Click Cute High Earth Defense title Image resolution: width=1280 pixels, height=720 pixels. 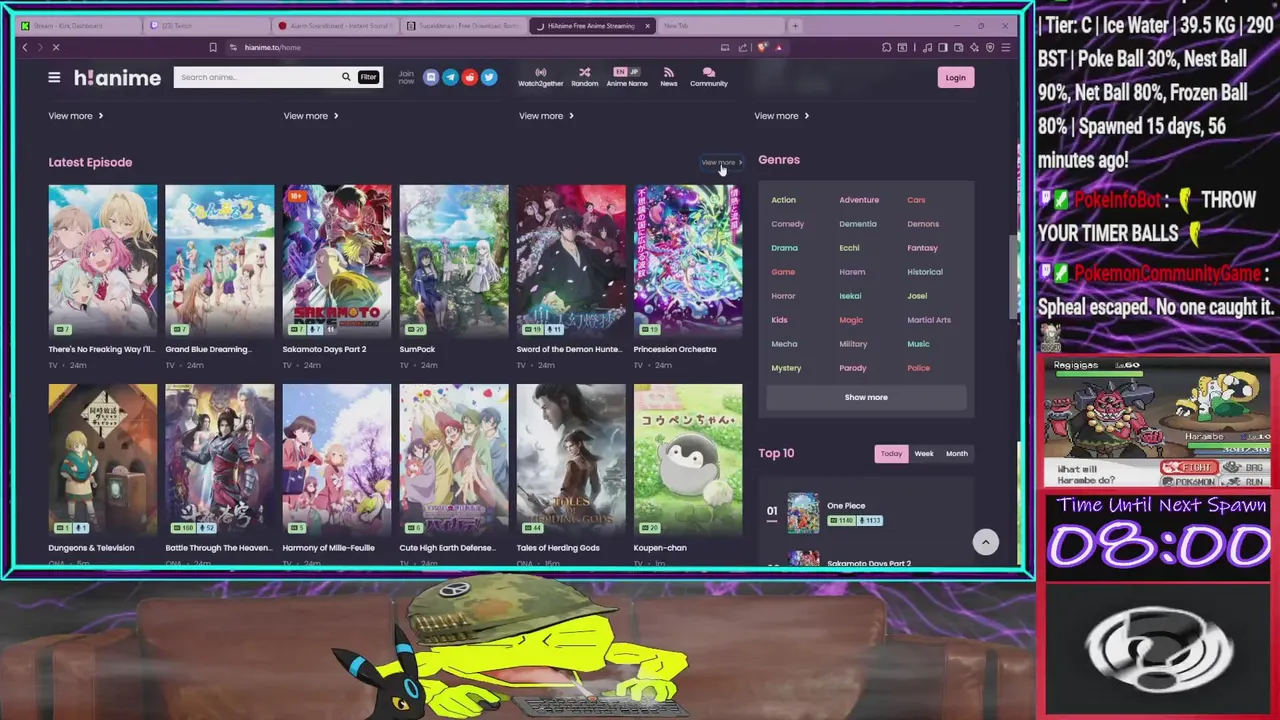pyautogui.click(x=447, y=548)
